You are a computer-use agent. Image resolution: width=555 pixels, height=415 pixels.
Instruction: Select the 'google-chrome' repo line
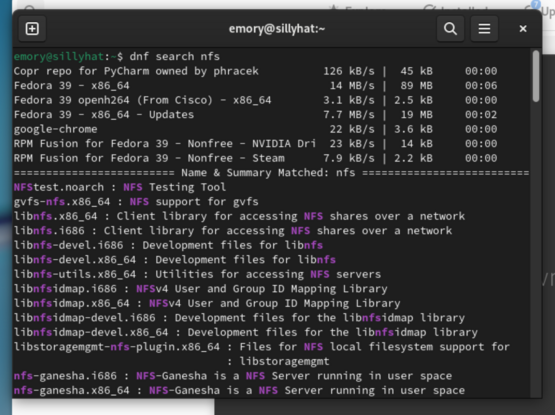click(x=255, y=129)
